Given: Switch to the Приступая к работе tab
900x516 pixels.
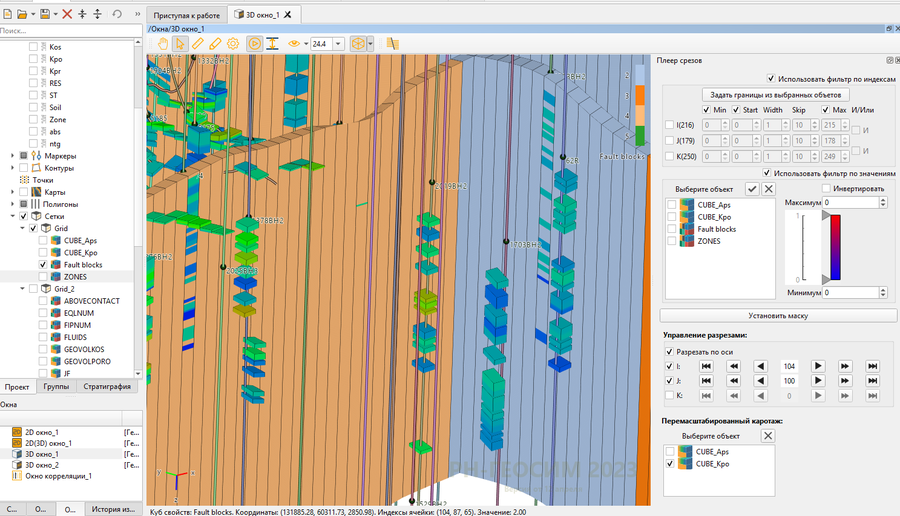Looking at the screenshot, I should click(x=187, y=15).
